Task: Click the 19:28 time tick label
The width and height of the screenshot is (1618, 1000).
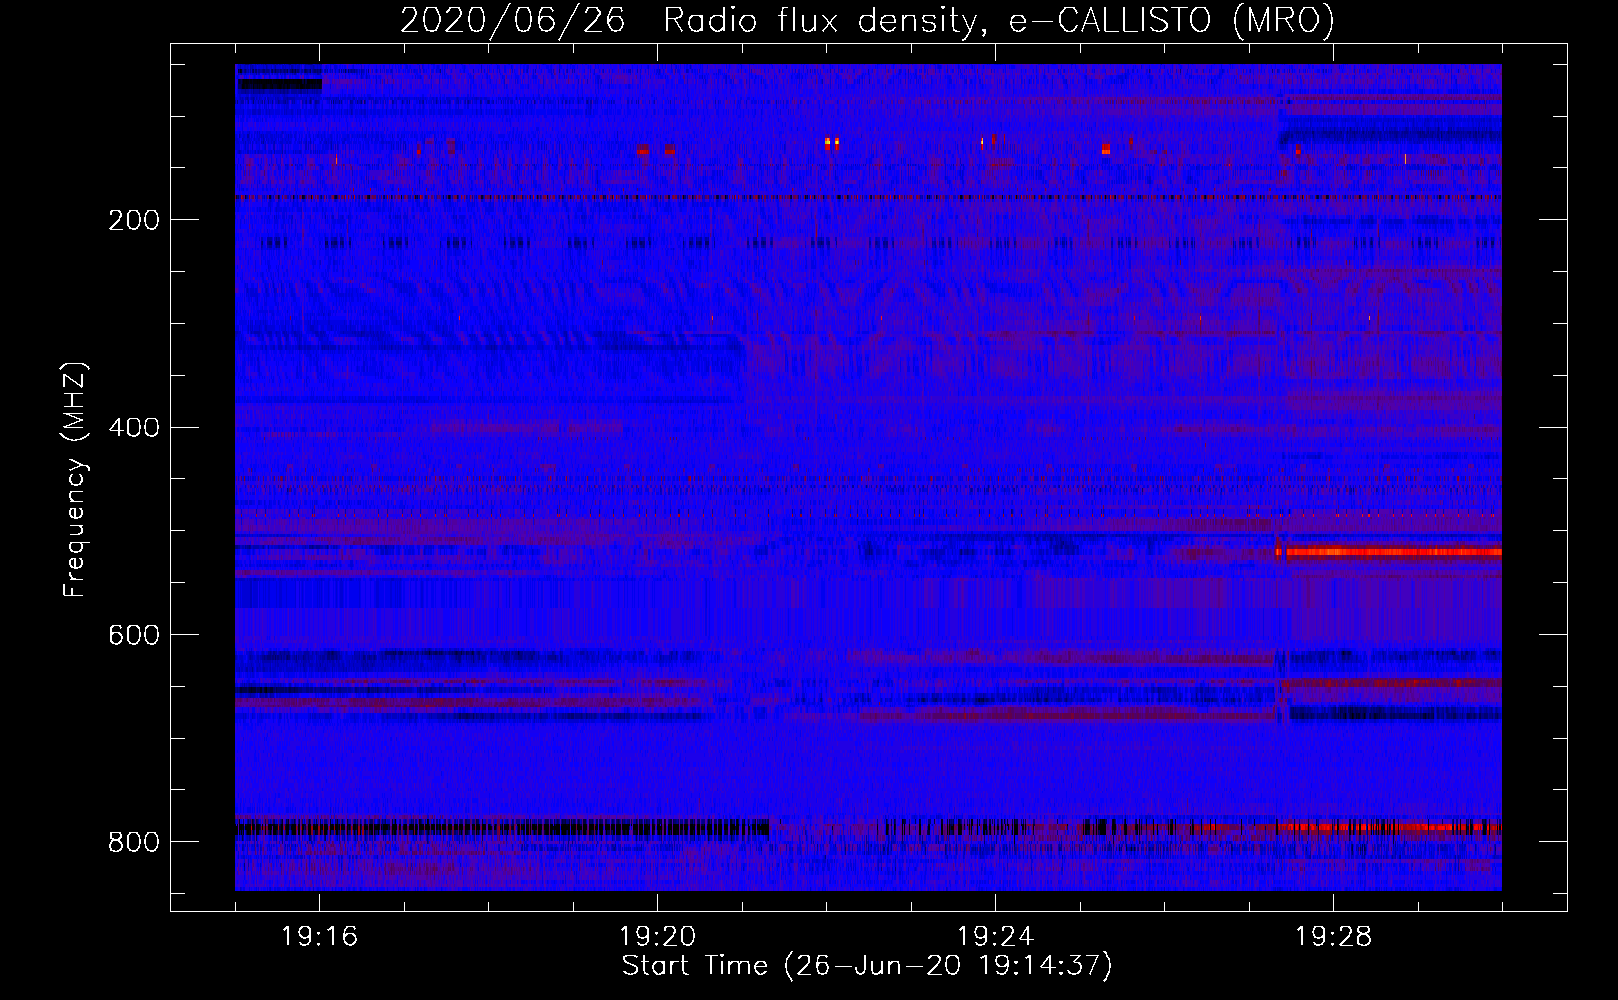Action: coord(1334,937)
